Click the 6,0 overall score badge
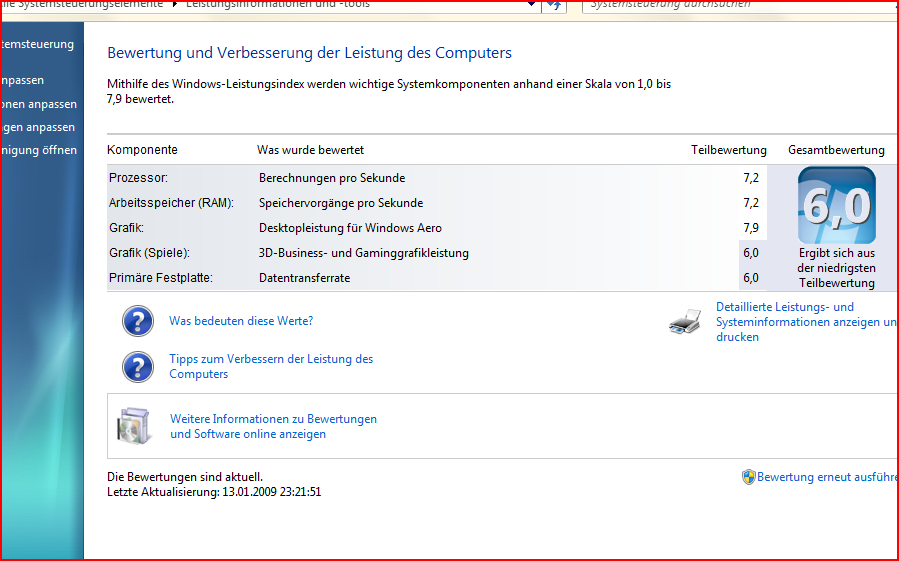The image size is (899, 561). point(837,205)
